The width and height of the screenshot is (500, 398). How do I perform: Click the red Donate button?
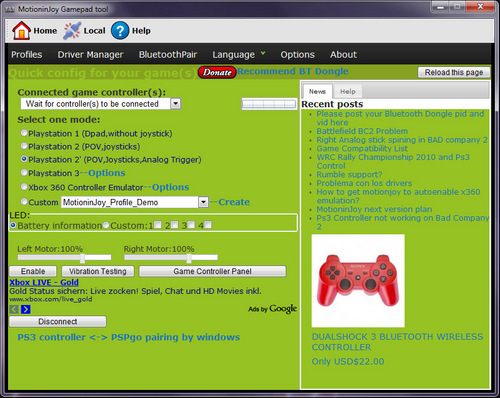point(217,72)
